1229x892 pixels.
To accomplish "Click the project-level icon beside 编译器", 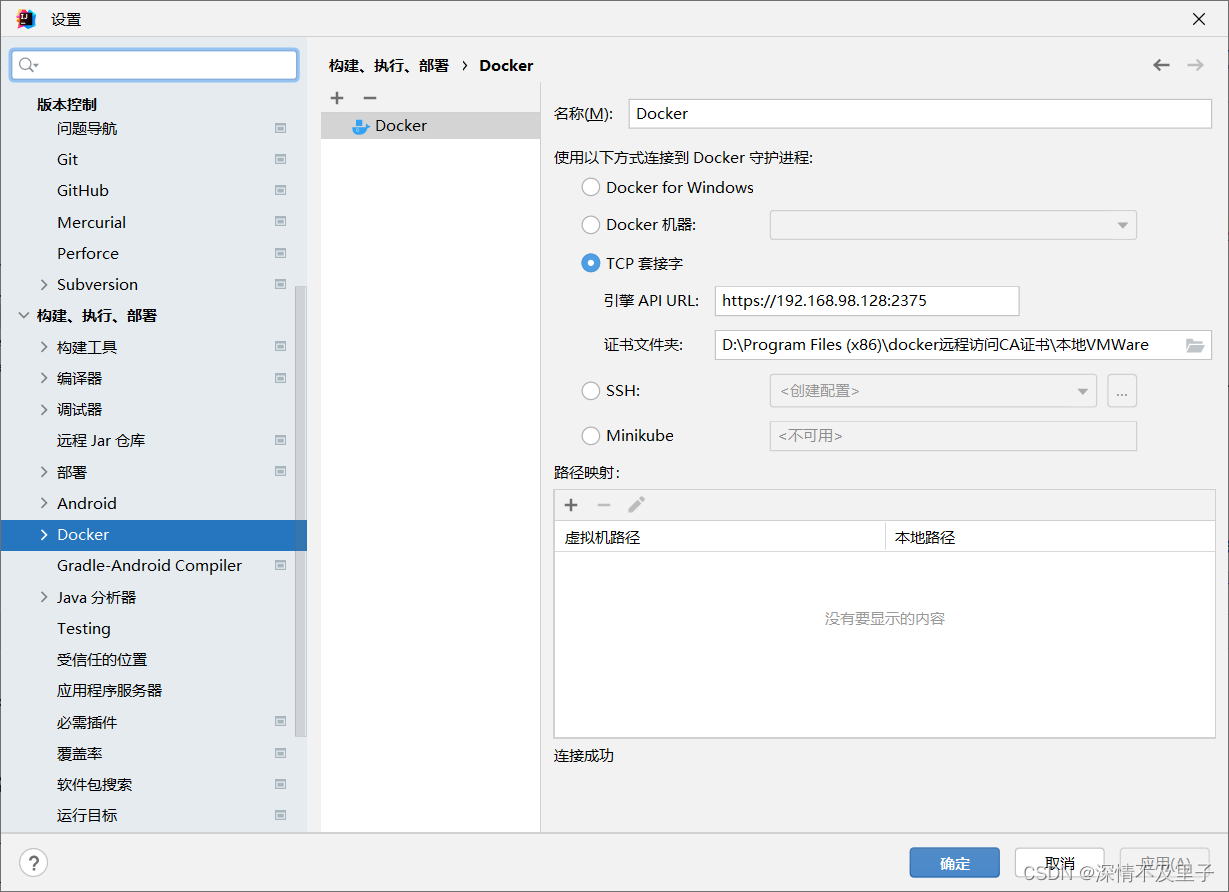I will tap(281, 378).
